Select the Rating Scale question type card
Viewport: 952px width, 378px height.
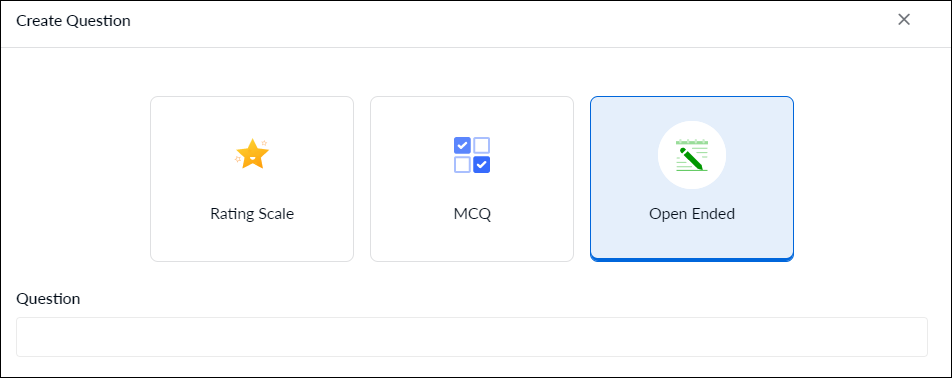(x=252, y=179)
